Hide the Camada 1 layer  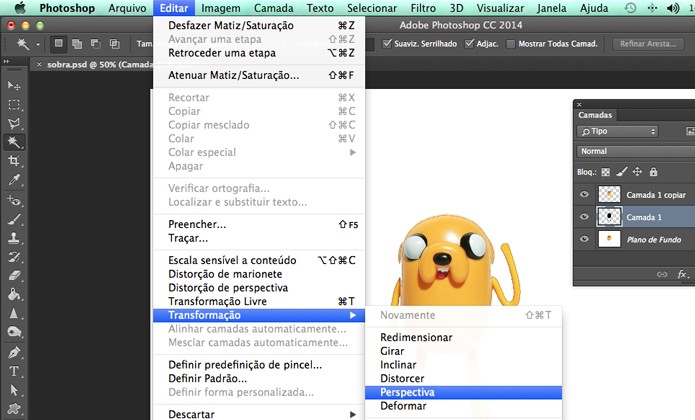(x=584, y=216)
